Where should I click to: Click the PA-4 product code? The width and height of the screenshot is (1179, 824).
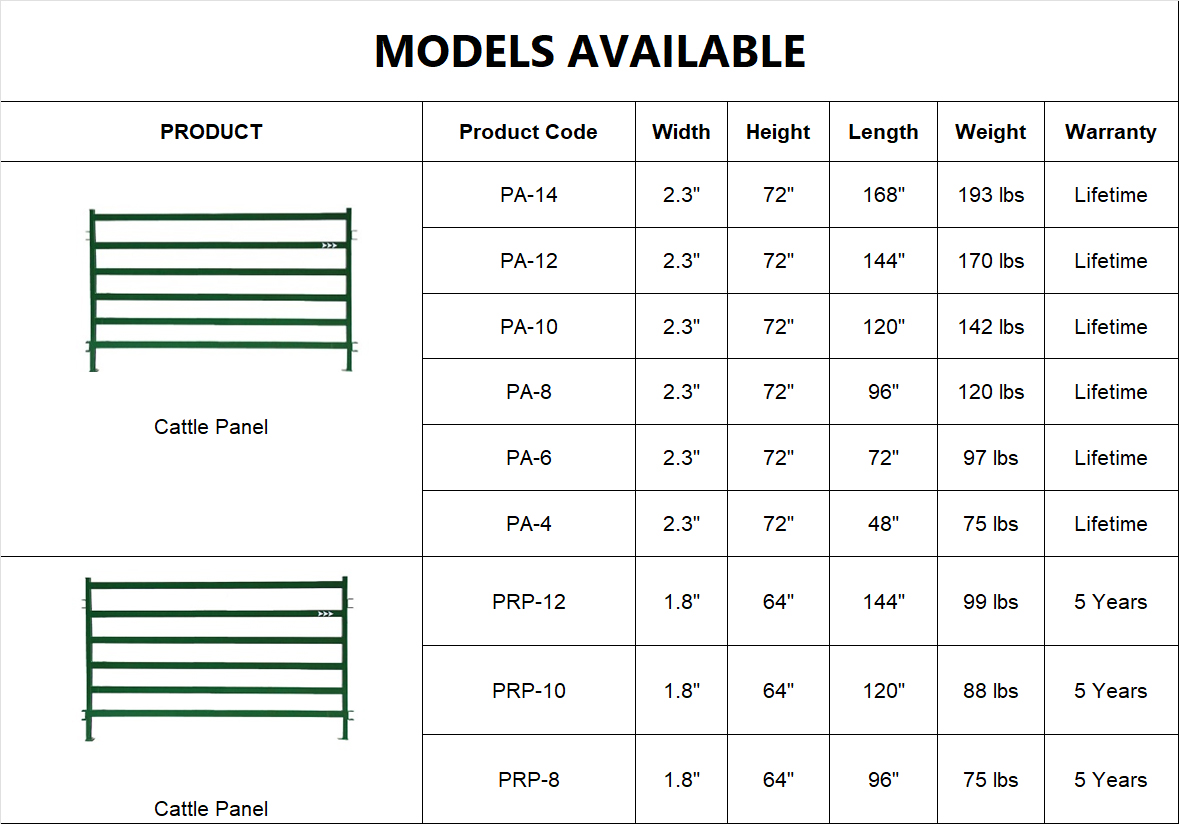point(529,524)
